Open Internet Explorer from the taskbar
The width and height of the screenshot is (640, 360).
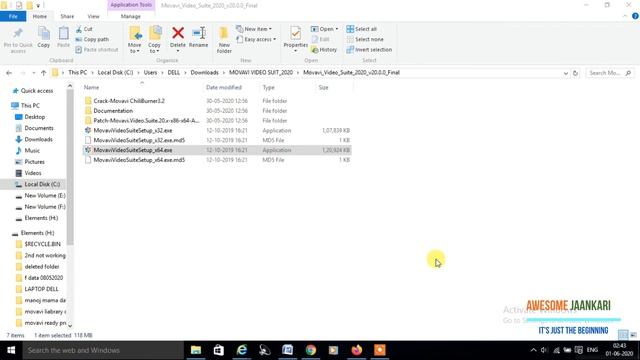coord(242,350)
